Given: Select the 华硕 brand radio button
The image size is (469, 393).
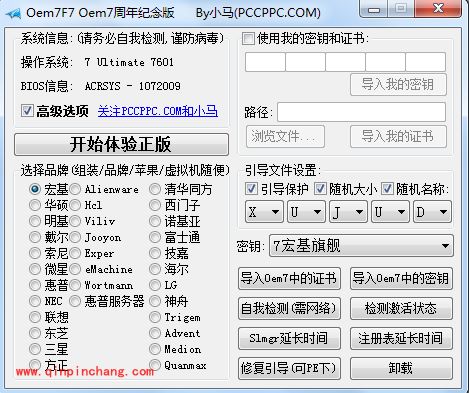Looking at the screenshot, I should (35, 205).
